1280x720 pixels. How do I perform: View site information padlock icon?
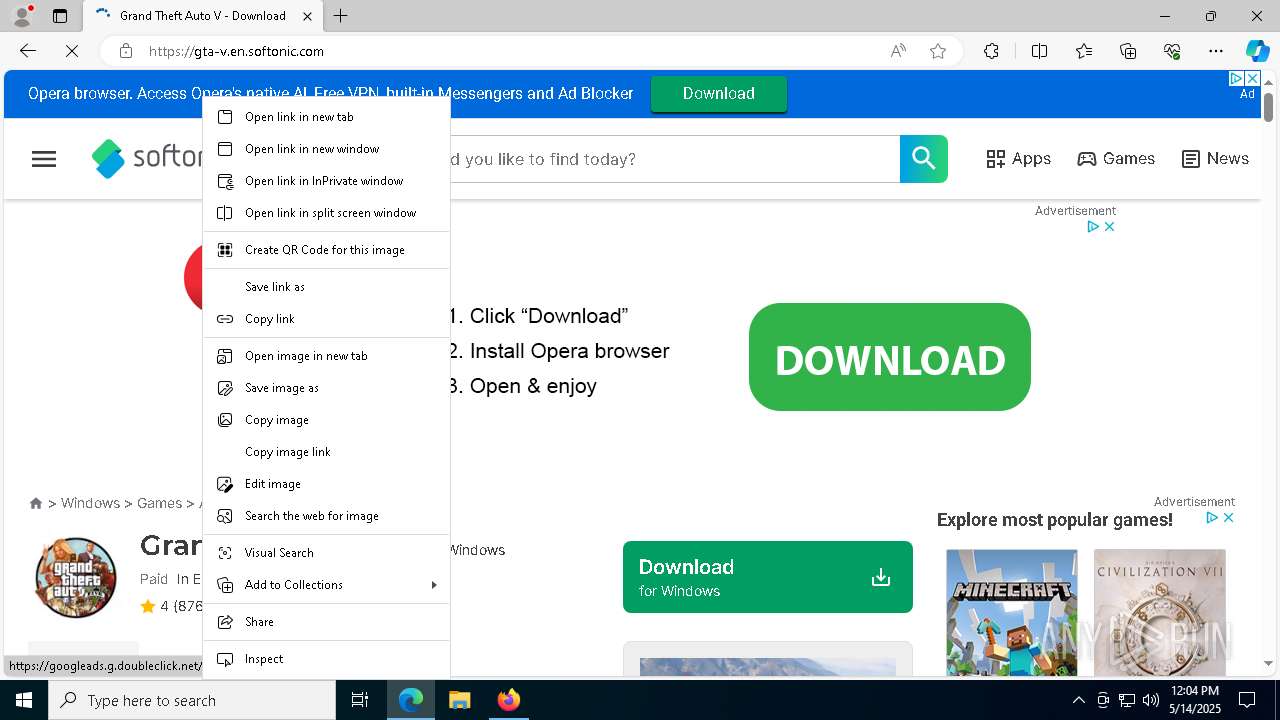click(125, 51)
